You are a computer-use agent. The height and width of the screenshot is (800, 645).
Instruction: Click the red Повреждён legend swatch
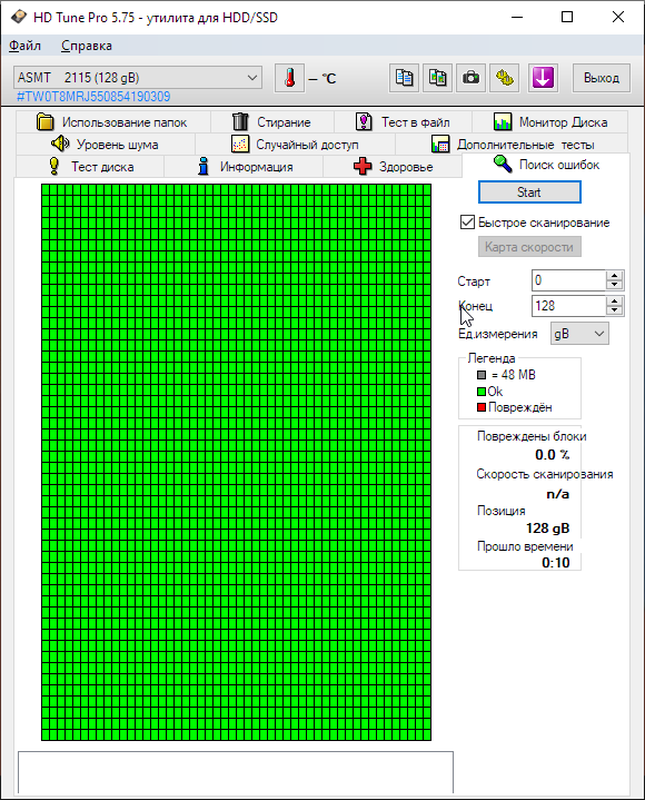[x=481, y=408]
